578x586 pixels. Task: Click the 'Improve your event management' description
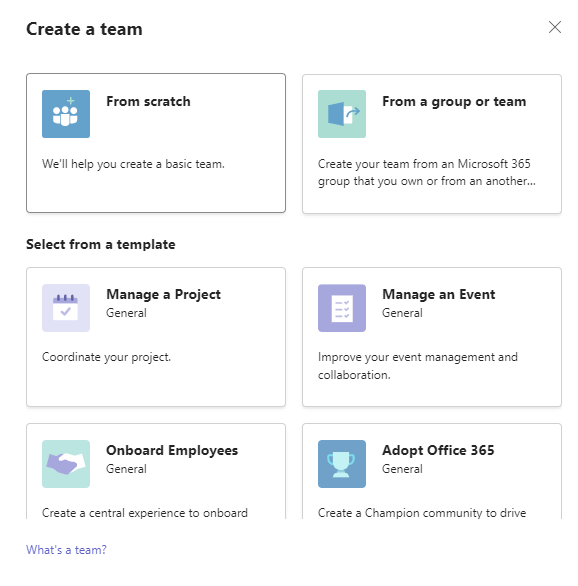pos(418,366)
